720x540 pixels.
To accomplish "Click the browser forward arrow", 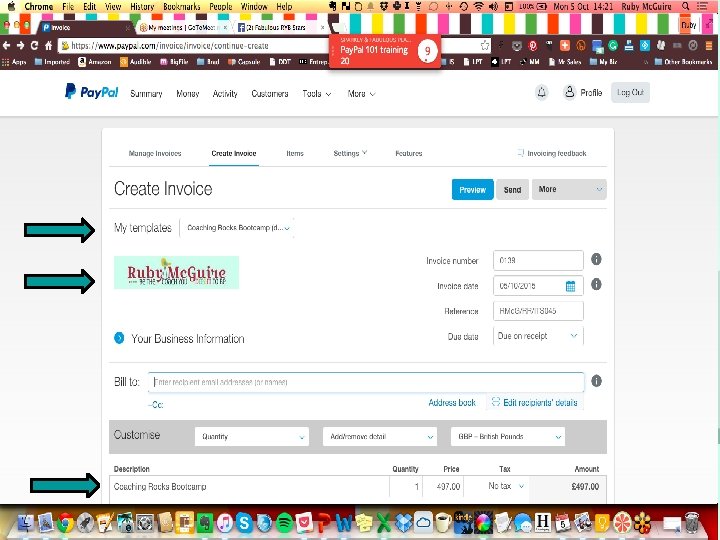I will tap(21, 45).
